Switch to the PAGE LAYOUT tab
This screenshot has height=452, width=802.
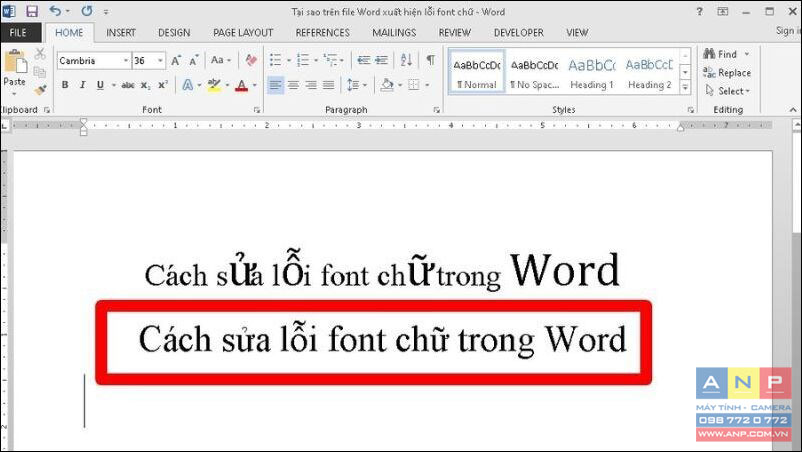243,33
